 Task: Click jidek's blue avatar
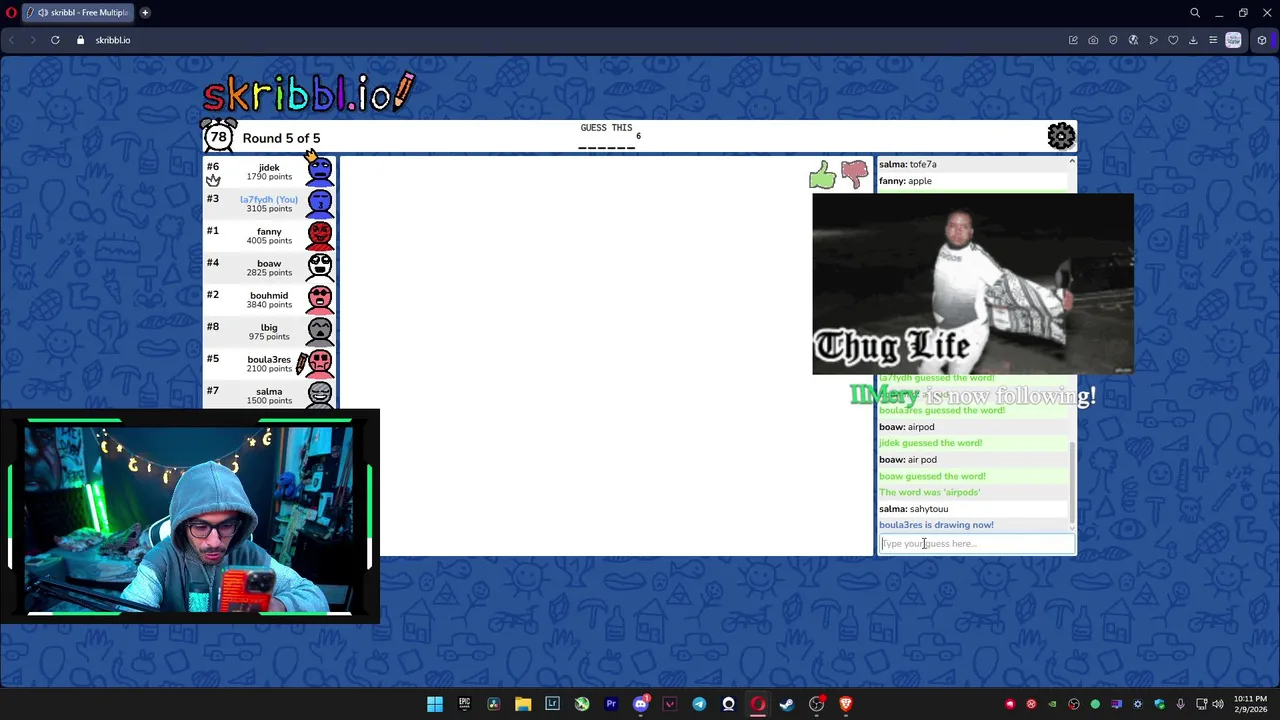click(320, 171)
